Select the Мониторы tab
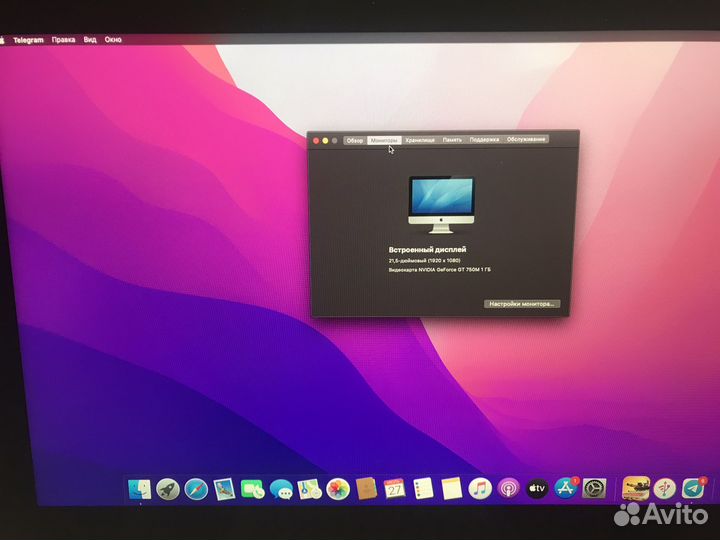The height and width of the screenshot is (540, 720). [x=384, y=140]
